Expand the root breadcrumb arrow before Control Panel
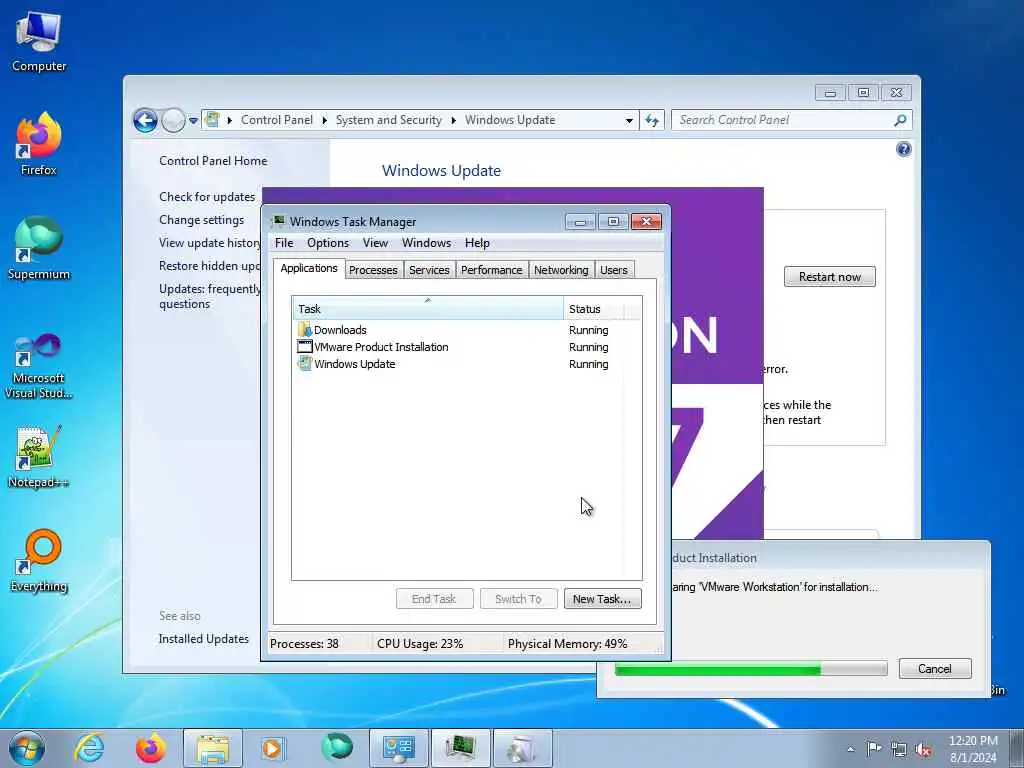 pyautogui.click(x=230, y=120)
